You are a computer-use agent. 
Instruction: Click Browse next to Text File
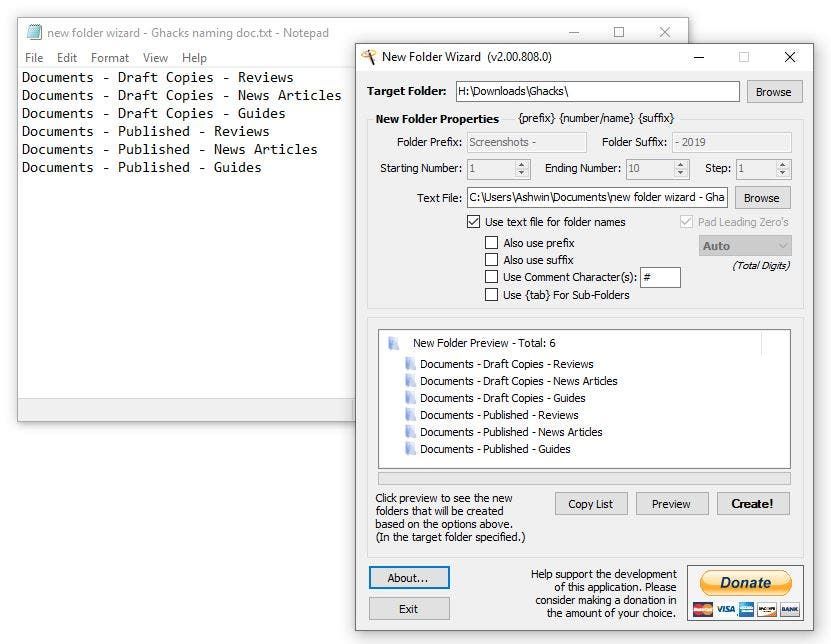point(762,198)
